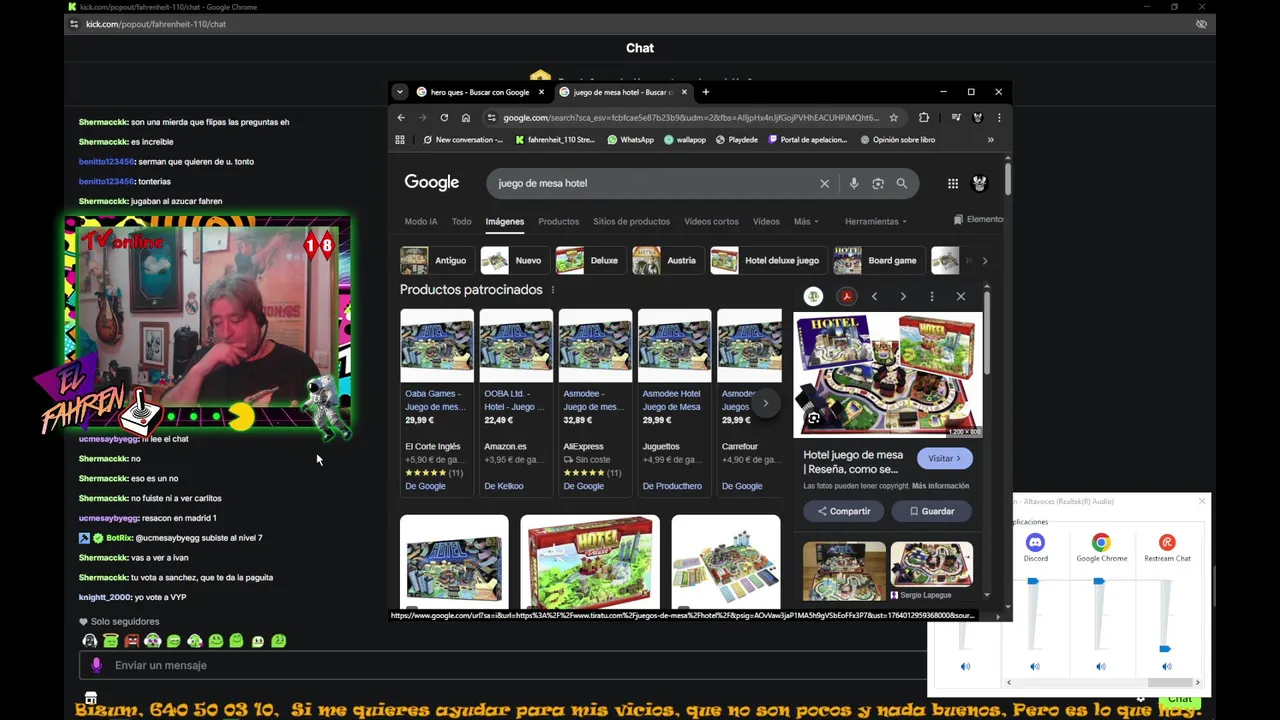The height and width of the screenshot is (720, 1280).
Task: Open the Chrome three-dot menu
Action: pos(998,117)
